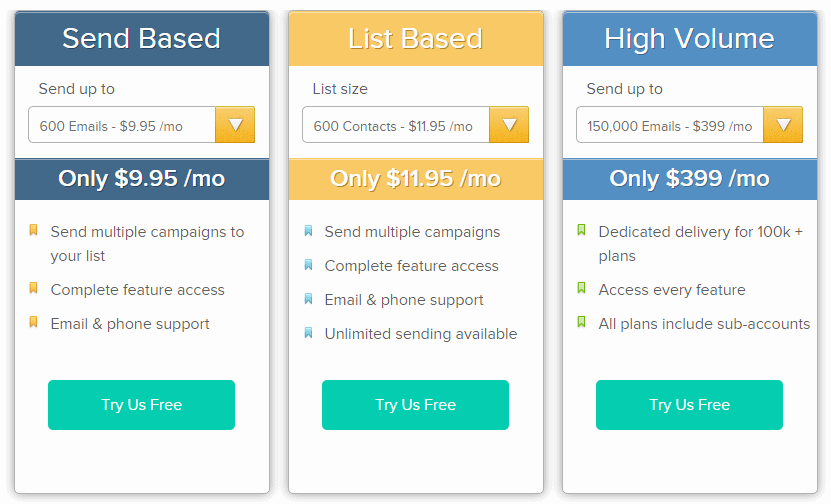831x504 pixels.
Task: Open the High Volume emails dropdown arrow
Action: 783,125
